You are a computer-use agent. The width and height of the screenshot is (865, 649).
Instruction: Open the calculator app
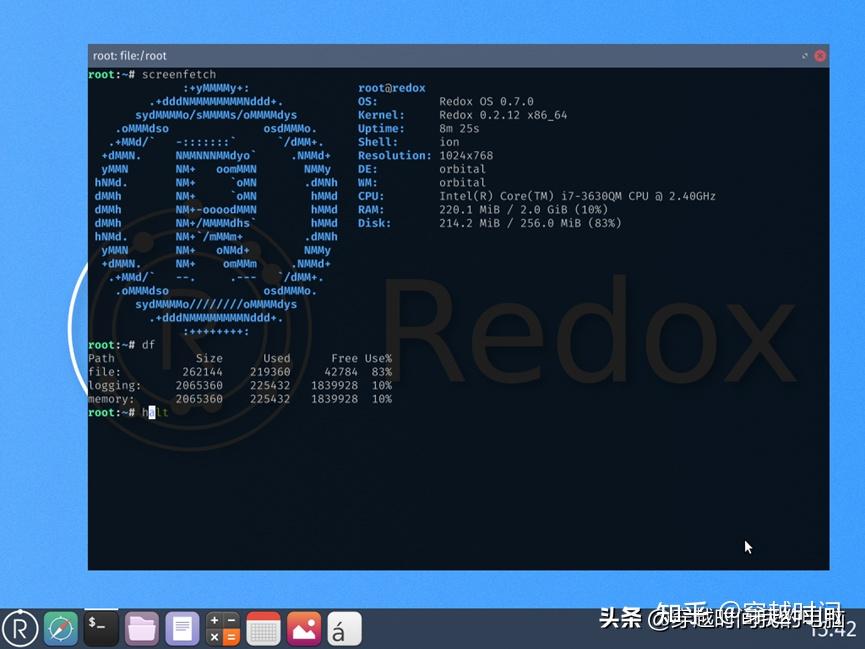[x=222, y=628]
